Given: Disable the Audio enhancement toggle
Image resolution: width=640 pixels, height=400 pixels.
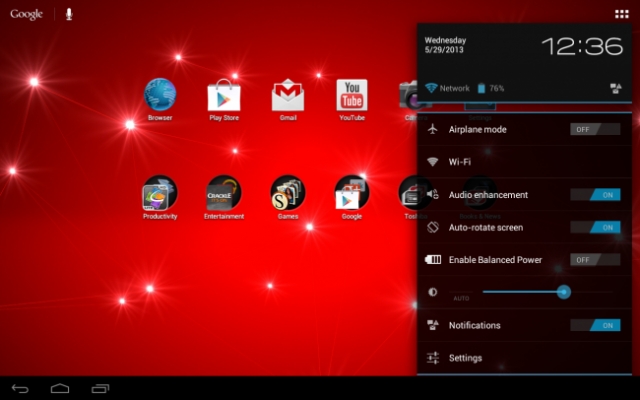Looking at the screenshot, I should point(595,195).
